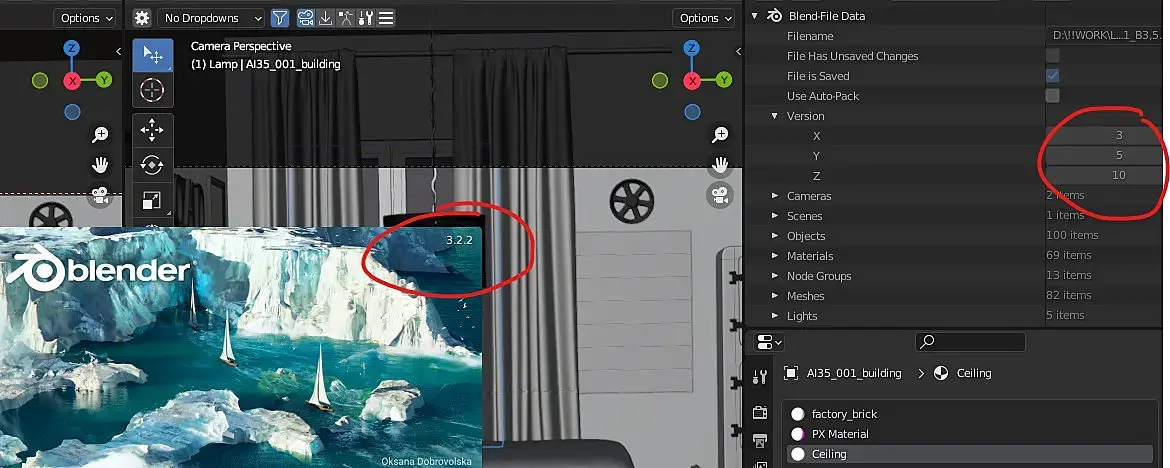Pick the Rotate tool

coord(152,165)
